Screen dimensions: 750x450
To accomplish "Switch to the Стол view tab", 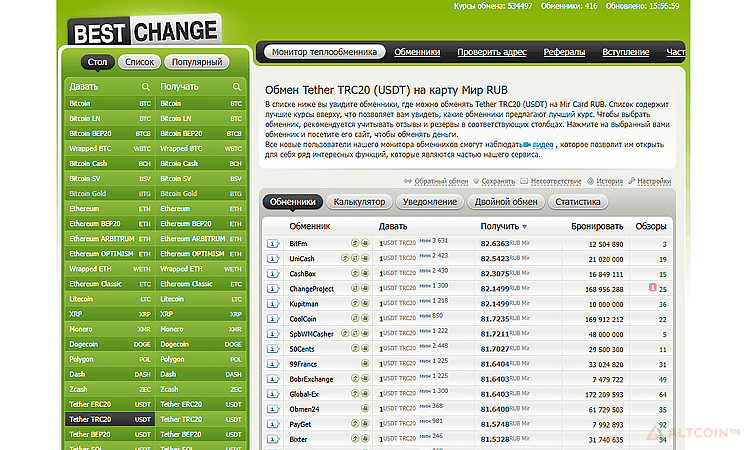I will click(98, 62).
